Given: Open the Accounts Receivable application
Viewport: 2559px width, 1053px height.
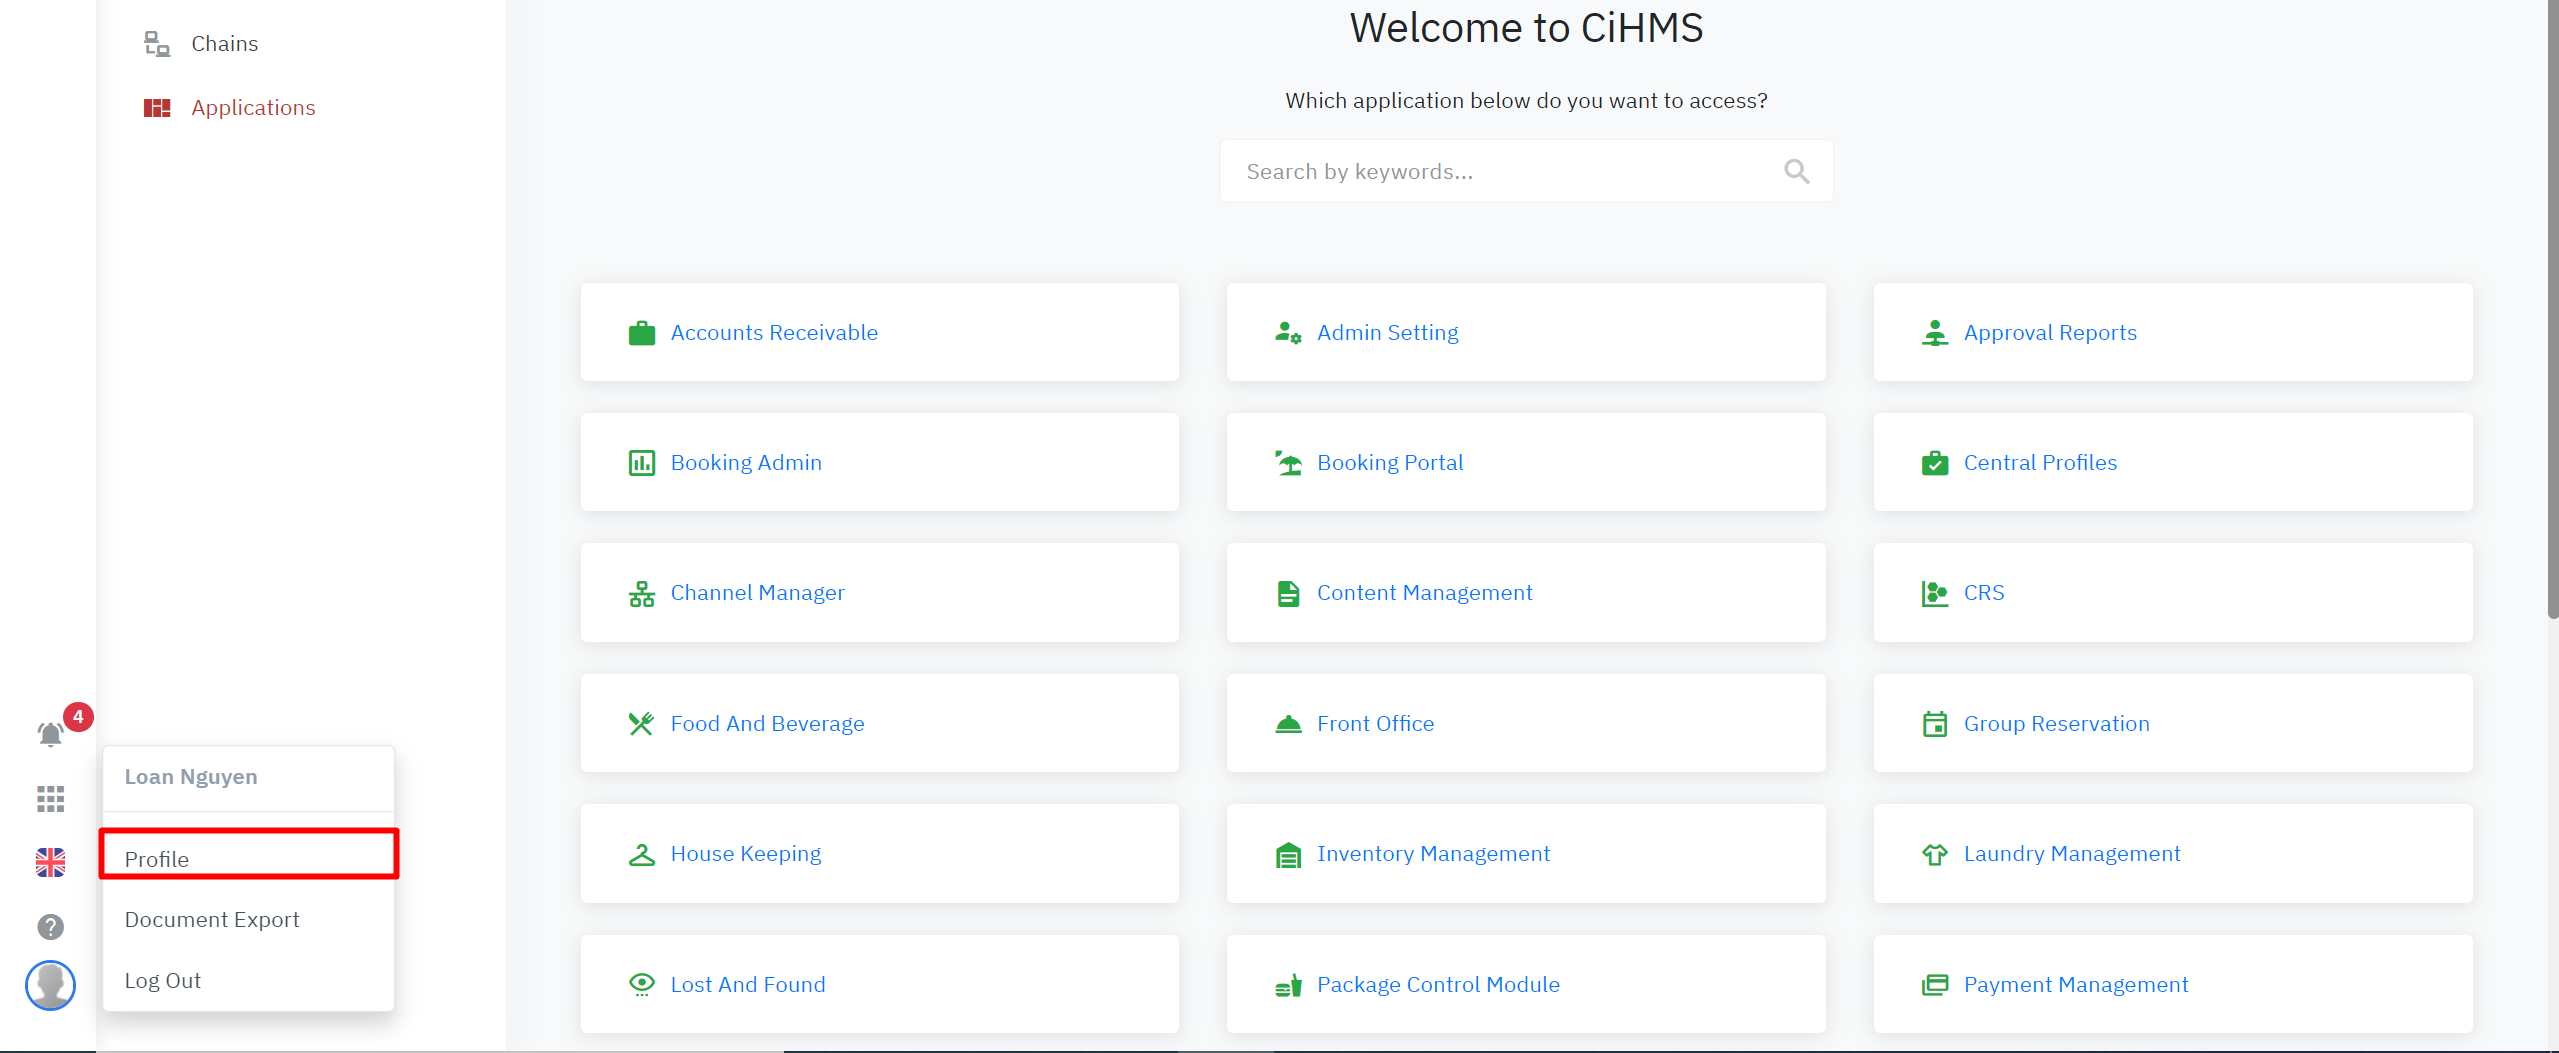Looking at the screenshot, I should [x=879, y=333].
